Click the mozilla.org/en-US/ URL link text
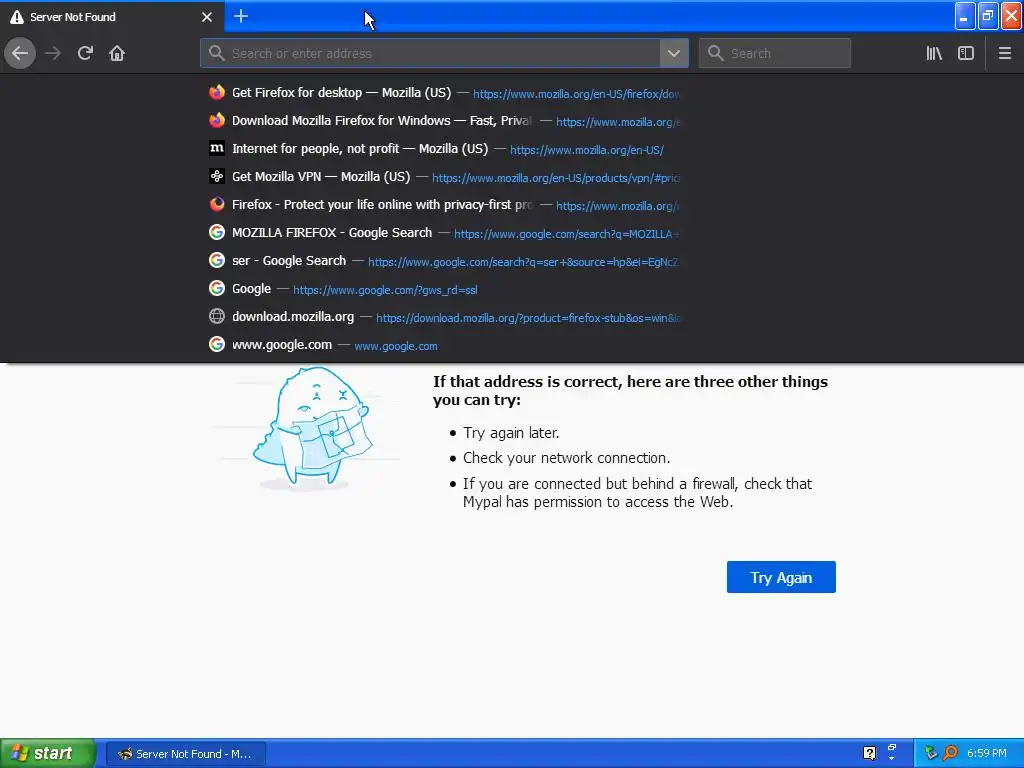This screenshot has width=1024, height=768. (586, 150)
